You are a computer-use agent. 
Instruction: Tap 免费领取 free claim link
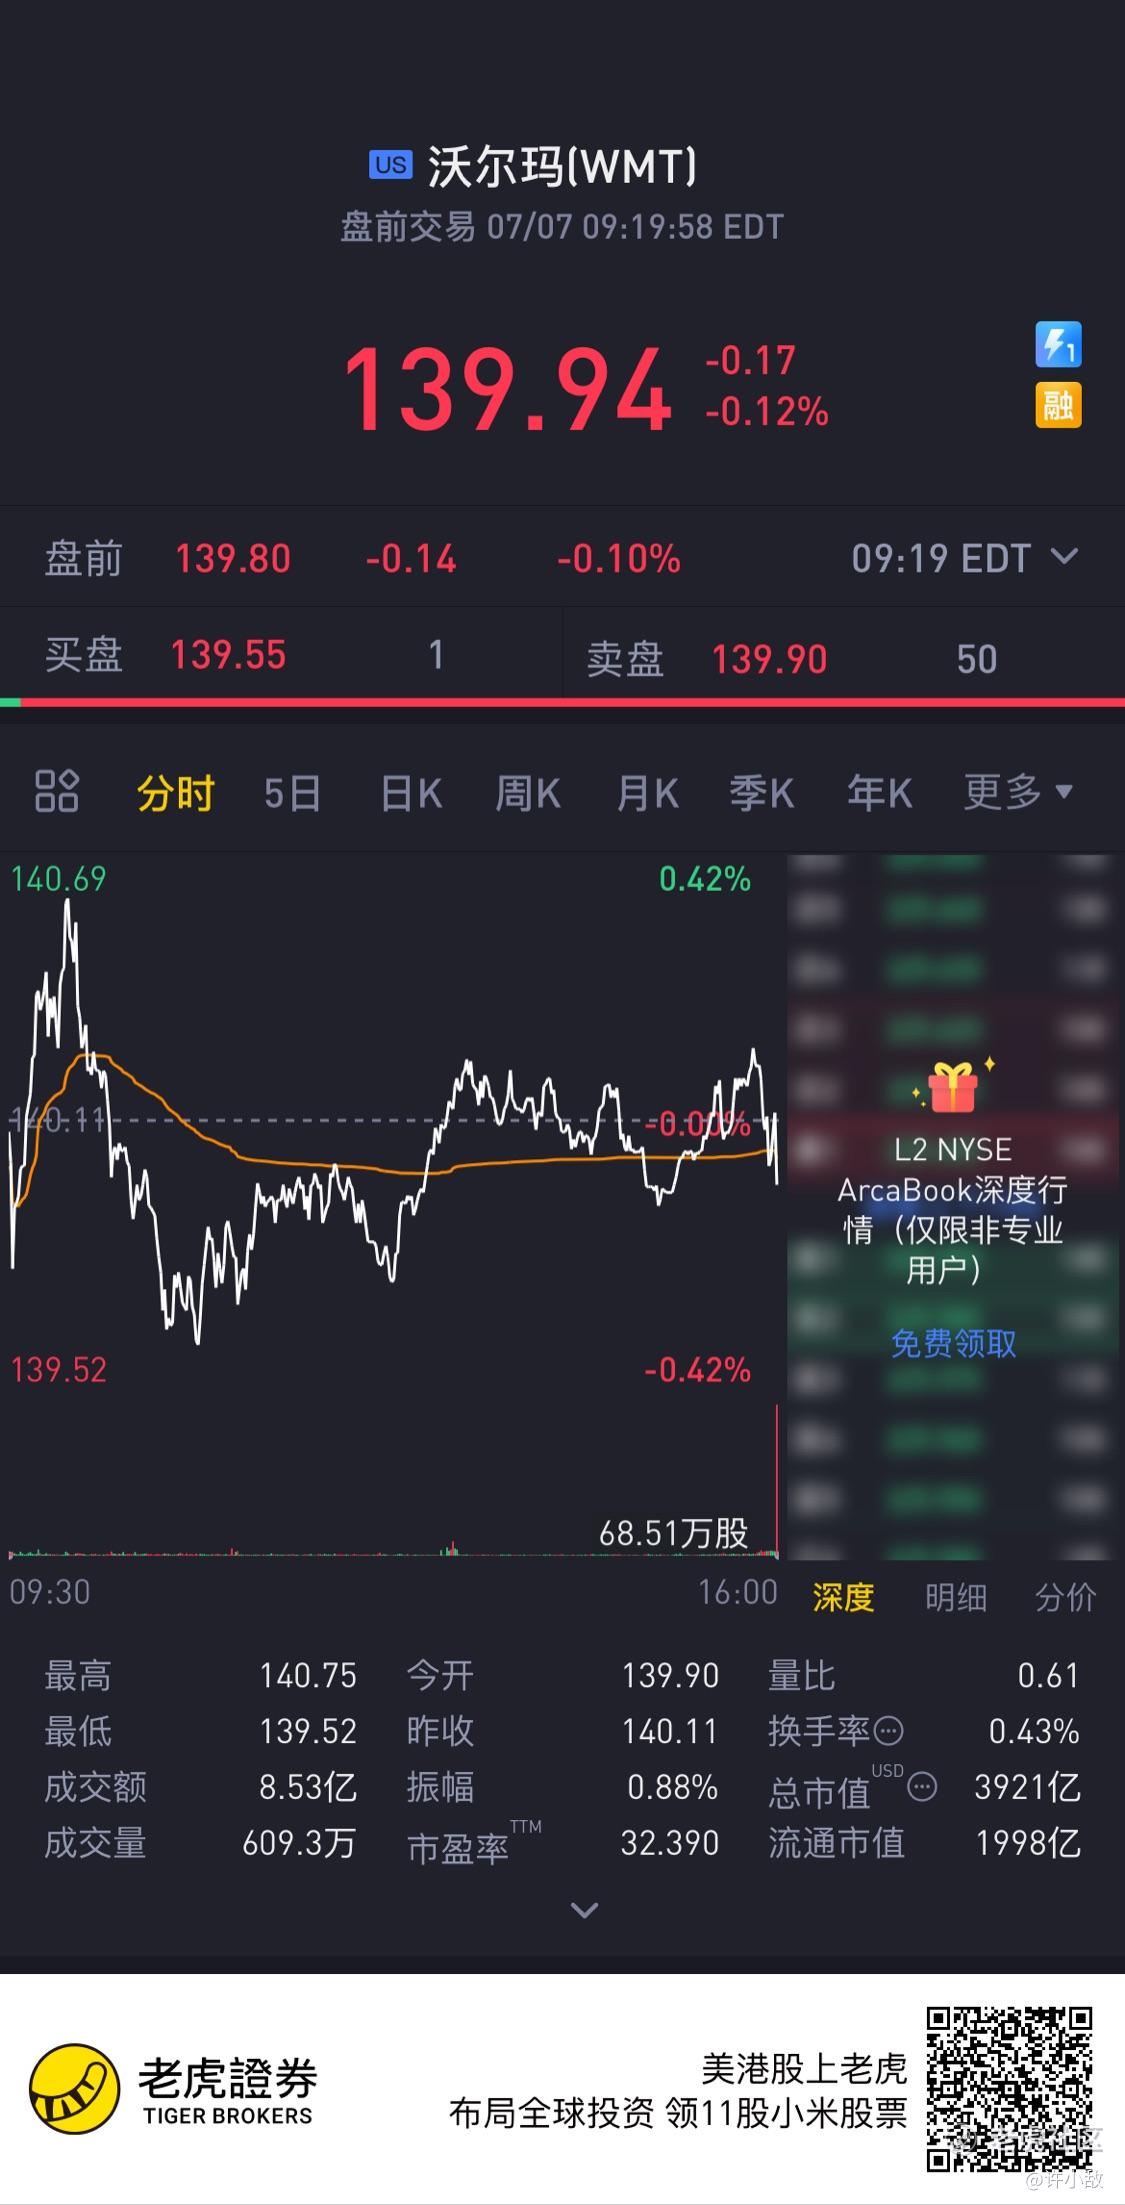click(x=953, y=1343)
